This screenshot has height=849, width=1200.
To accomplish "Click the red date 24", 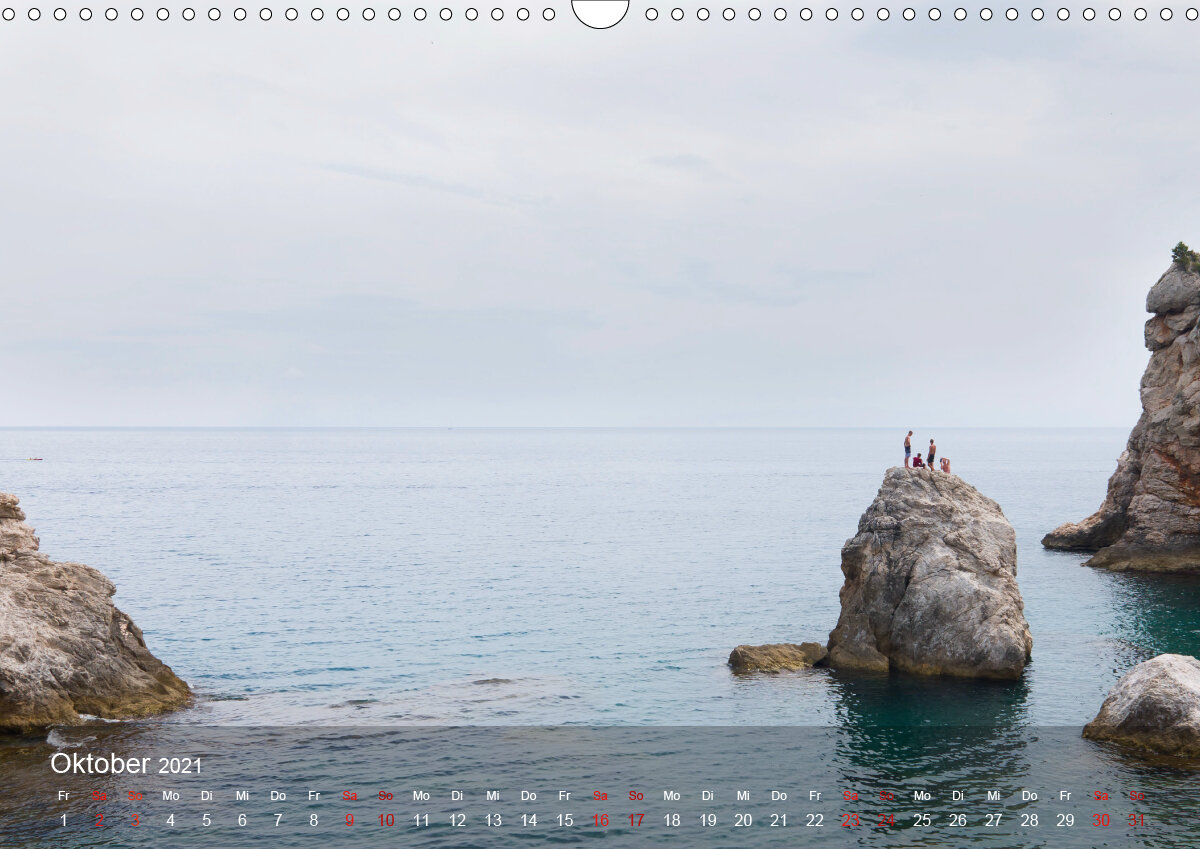I will coord(886,820).
